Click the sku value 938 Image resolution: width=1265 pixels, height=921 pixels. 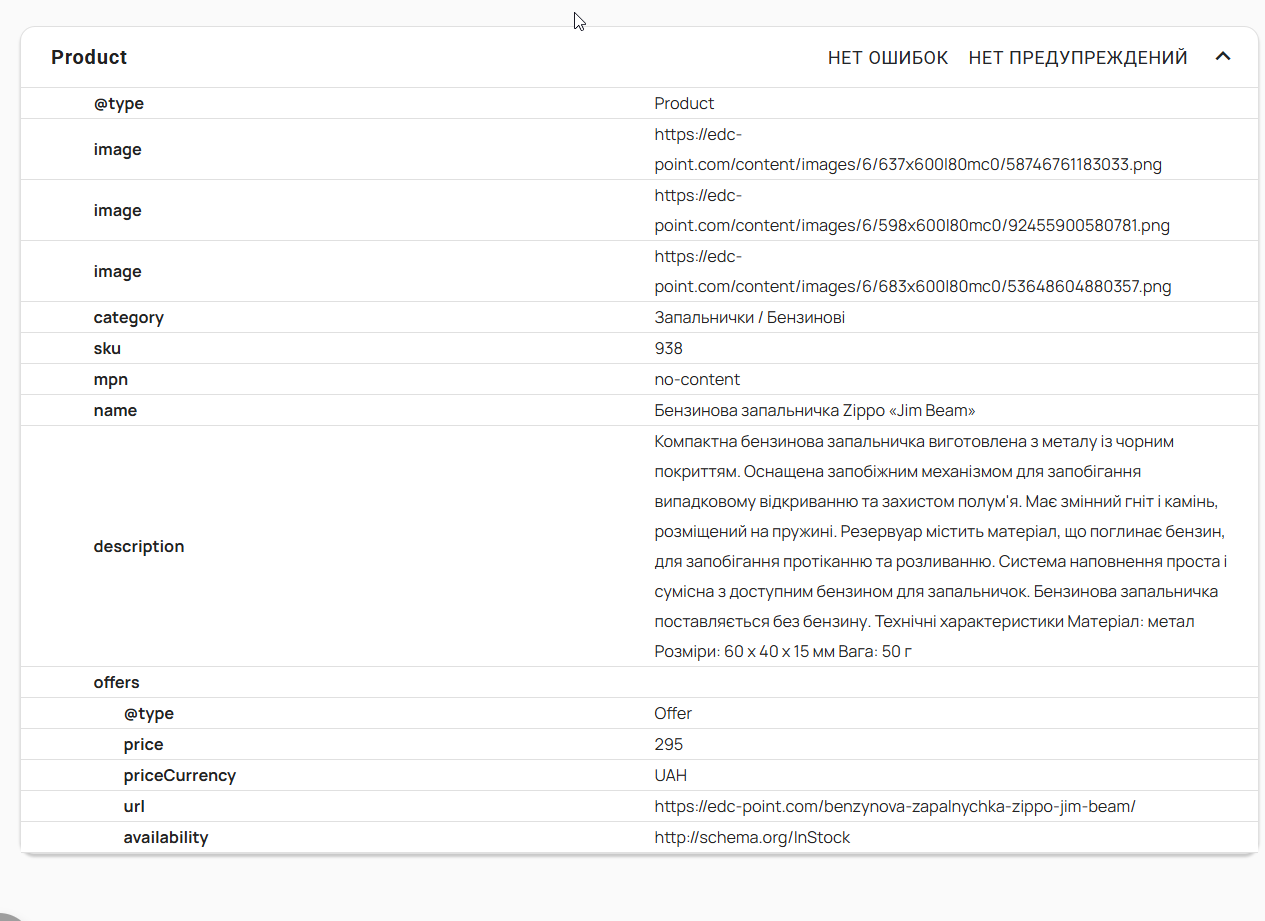[x=669, y=348]
